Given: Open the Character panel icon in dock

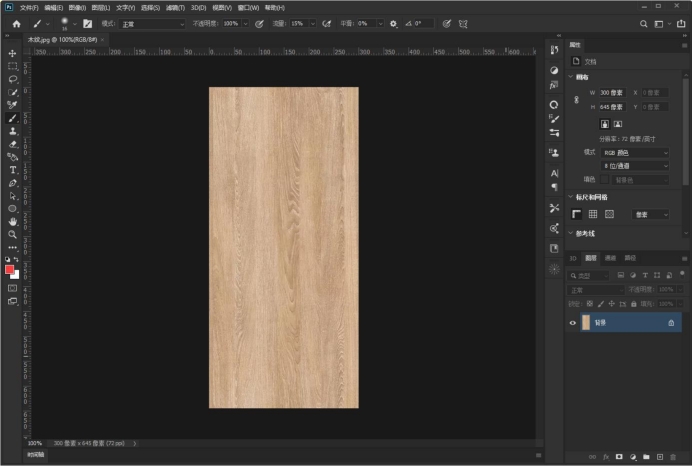Looking at the screenshot, I should (554, 173).
